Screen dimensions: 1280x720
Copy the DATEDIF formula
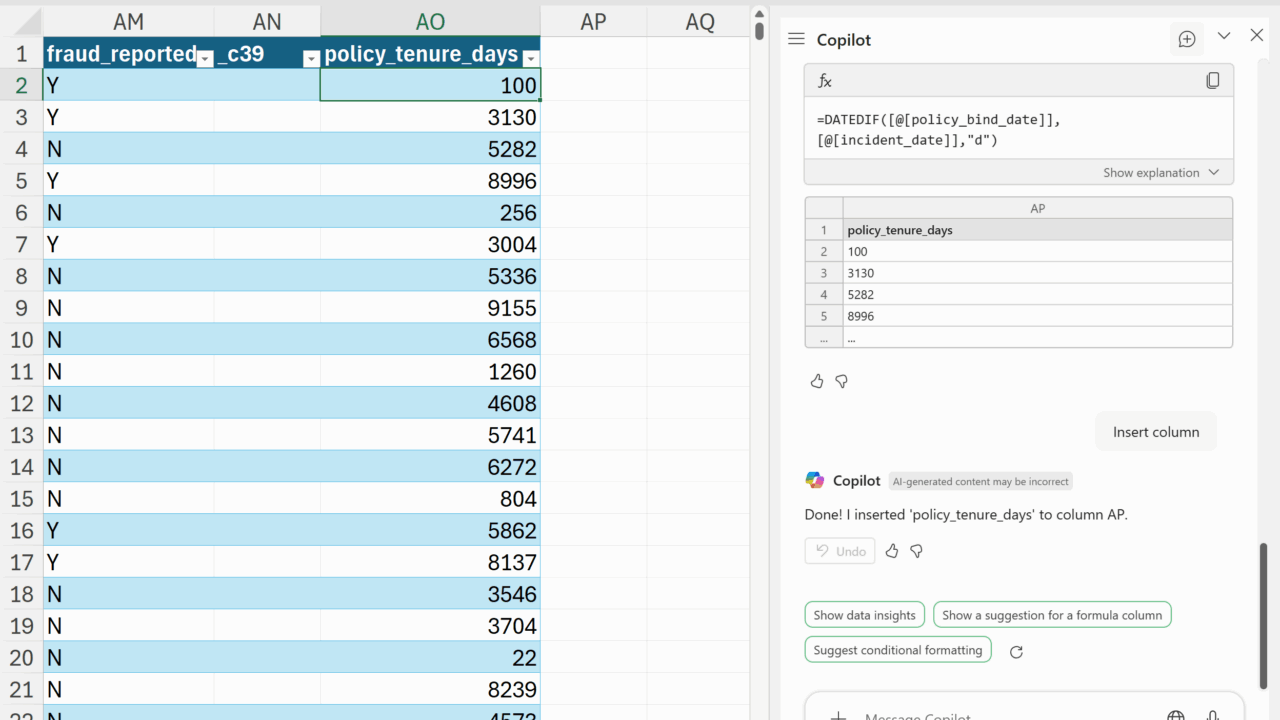coord(1212,81)
